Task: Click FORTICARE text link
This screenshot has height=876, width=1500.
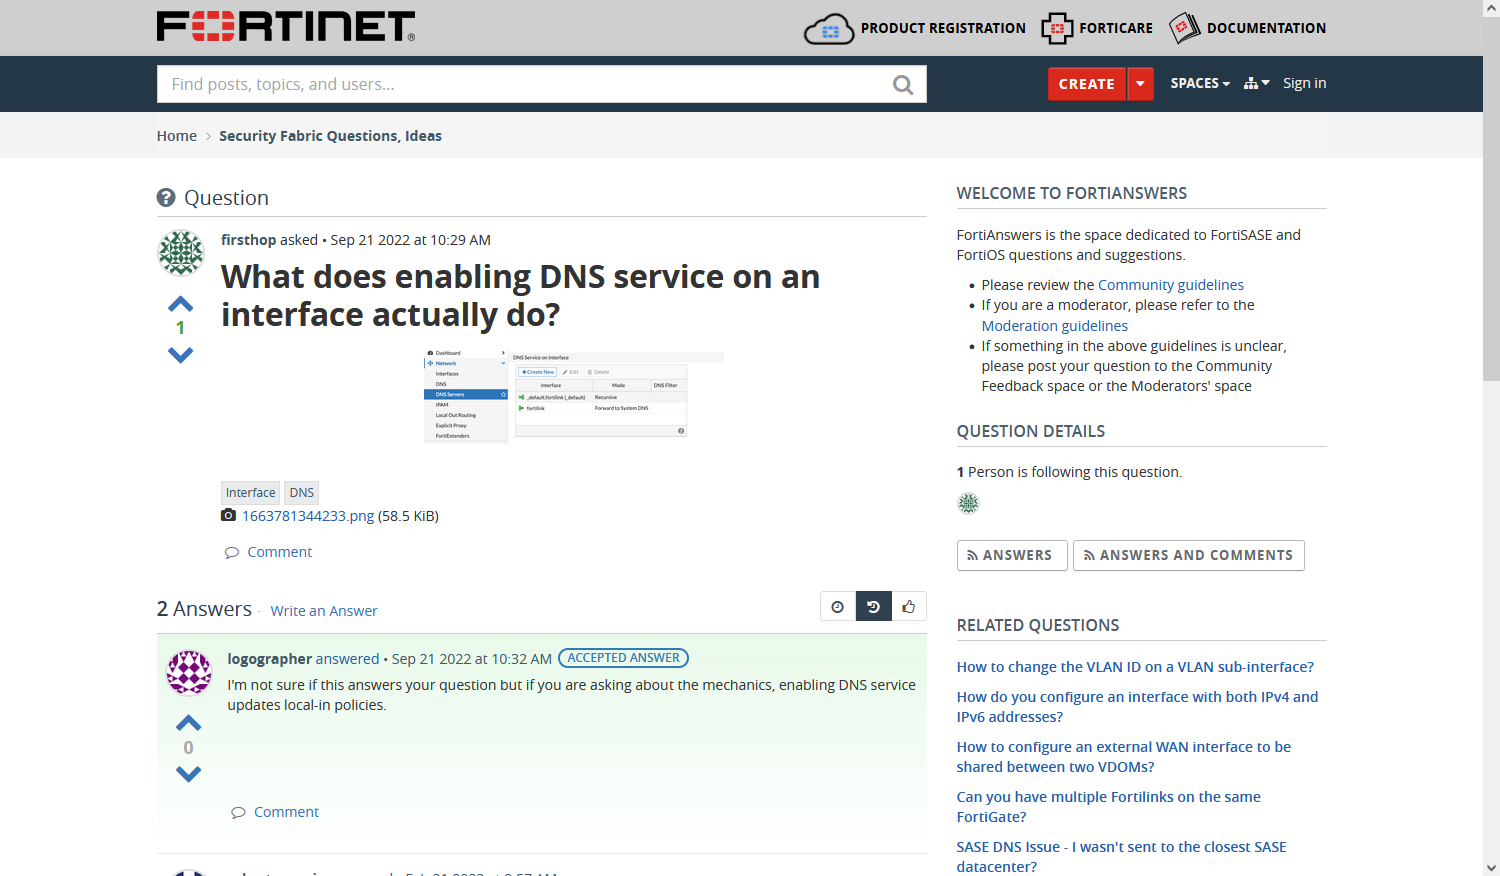Action: coord(1116,28)
